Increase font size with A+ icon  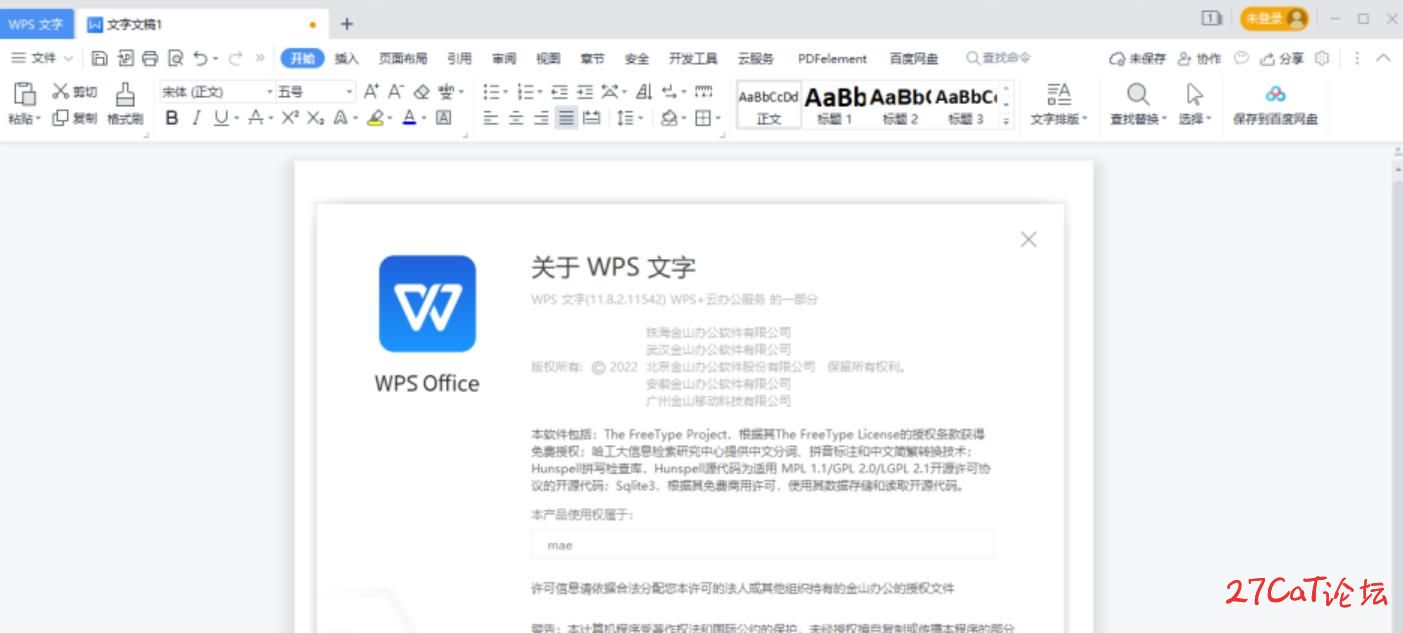[x=371, y=91]
